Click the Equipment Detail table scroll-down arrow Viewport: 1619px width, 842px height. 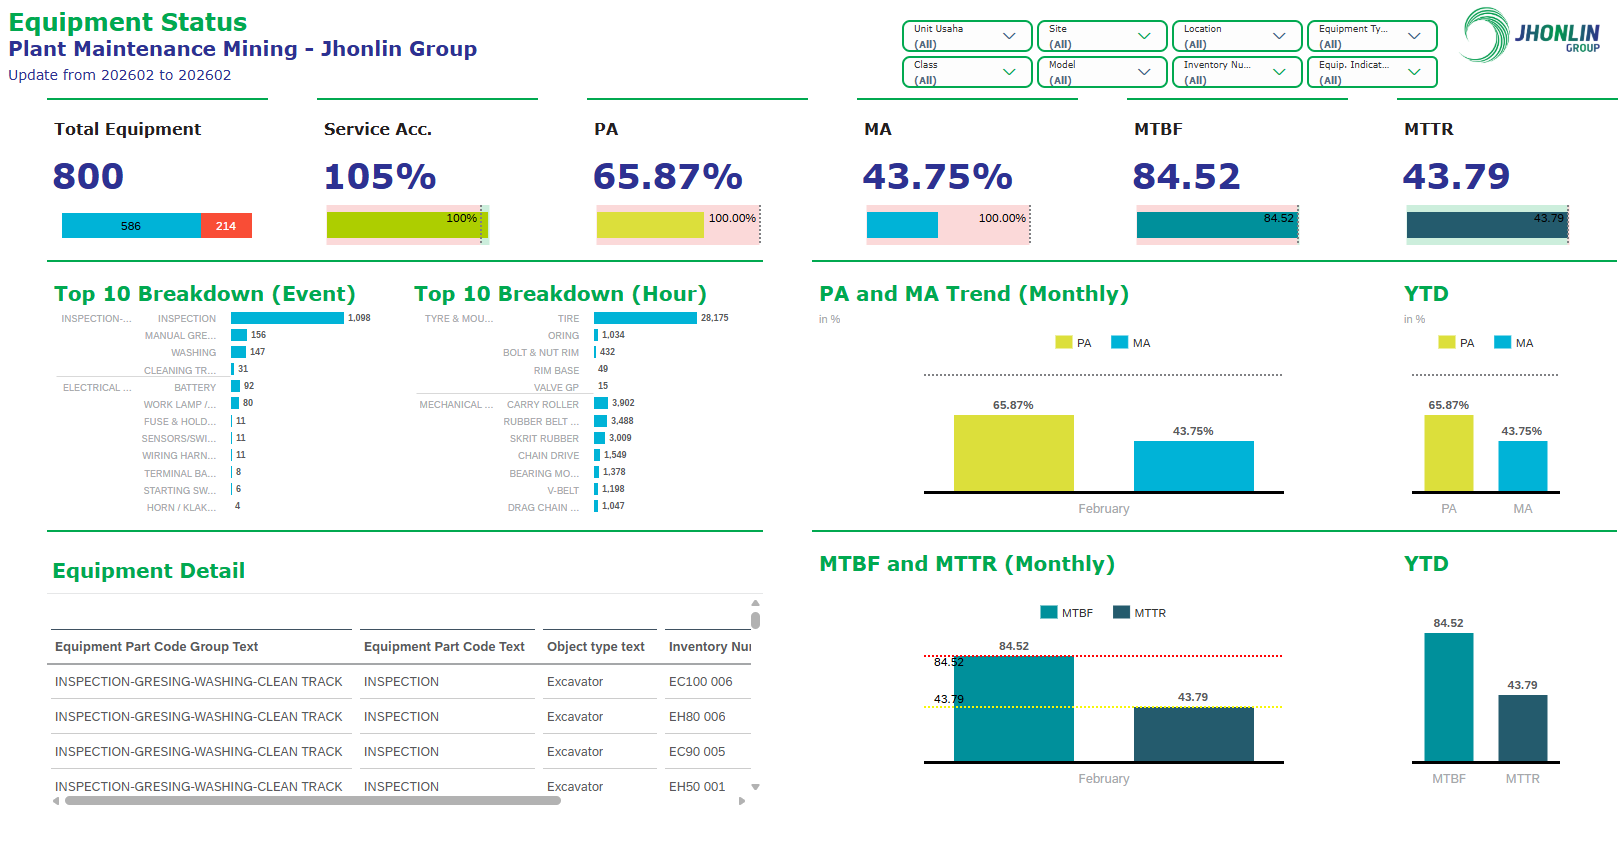pyautogui.click(x=755, y=787)
